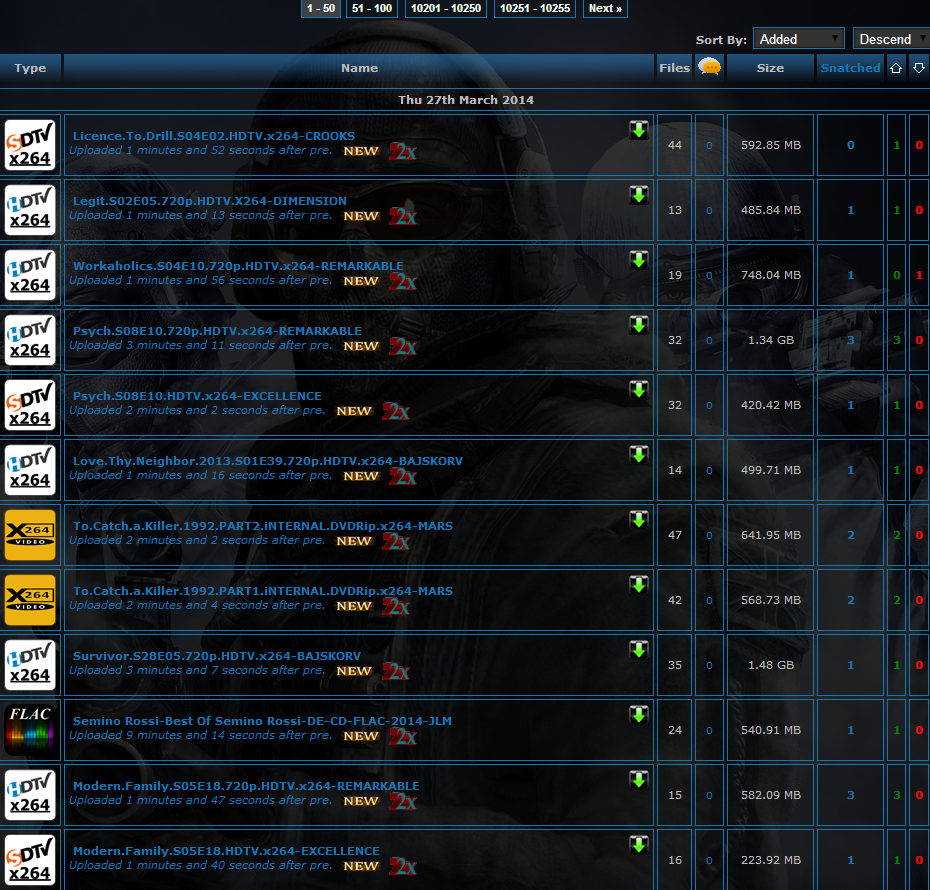The image size is (930, 890).
Task: Open the FLAC category icon for Semino Rossi
Action: (x=30, y=729)
